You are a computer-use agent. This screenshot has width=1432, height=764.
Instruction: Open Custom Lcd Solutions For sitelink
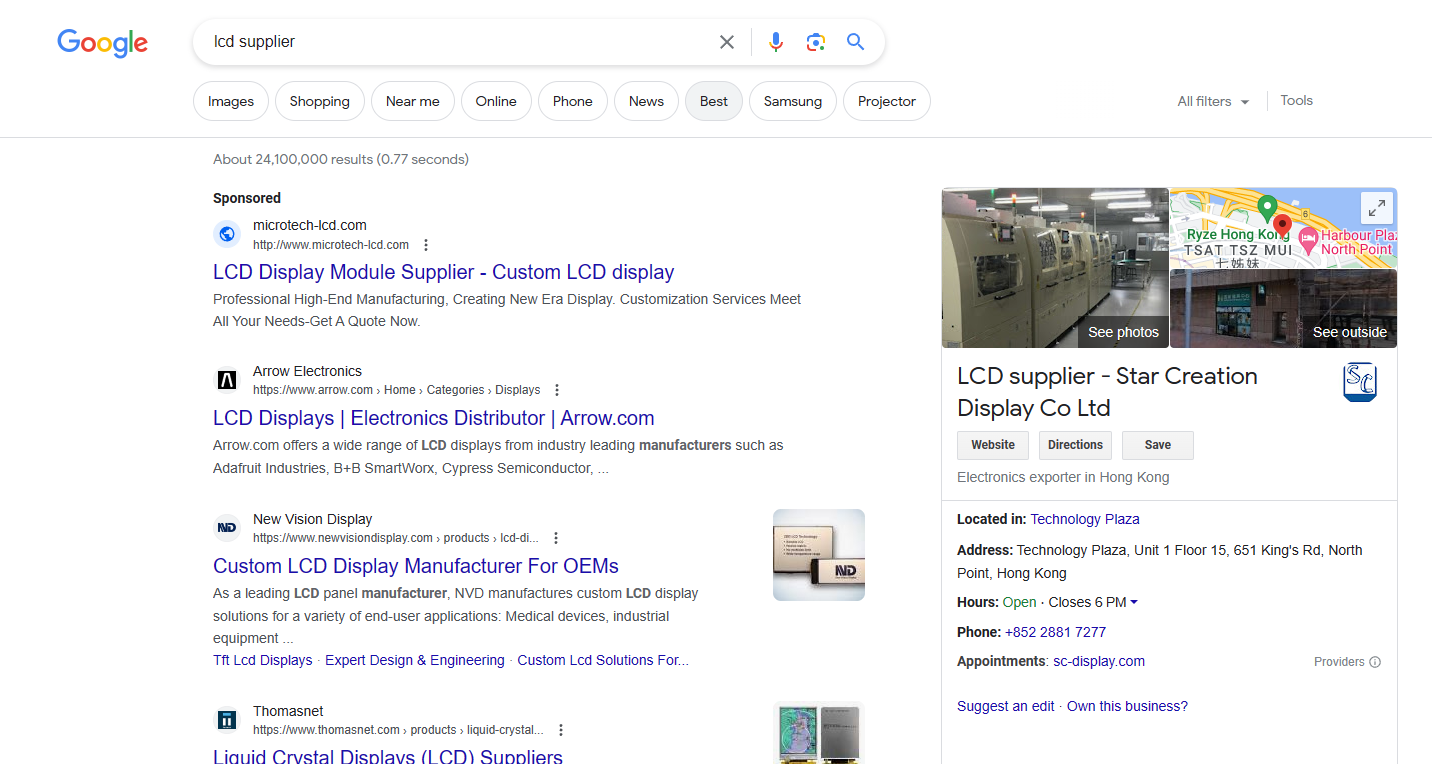[x=603, y=660]
